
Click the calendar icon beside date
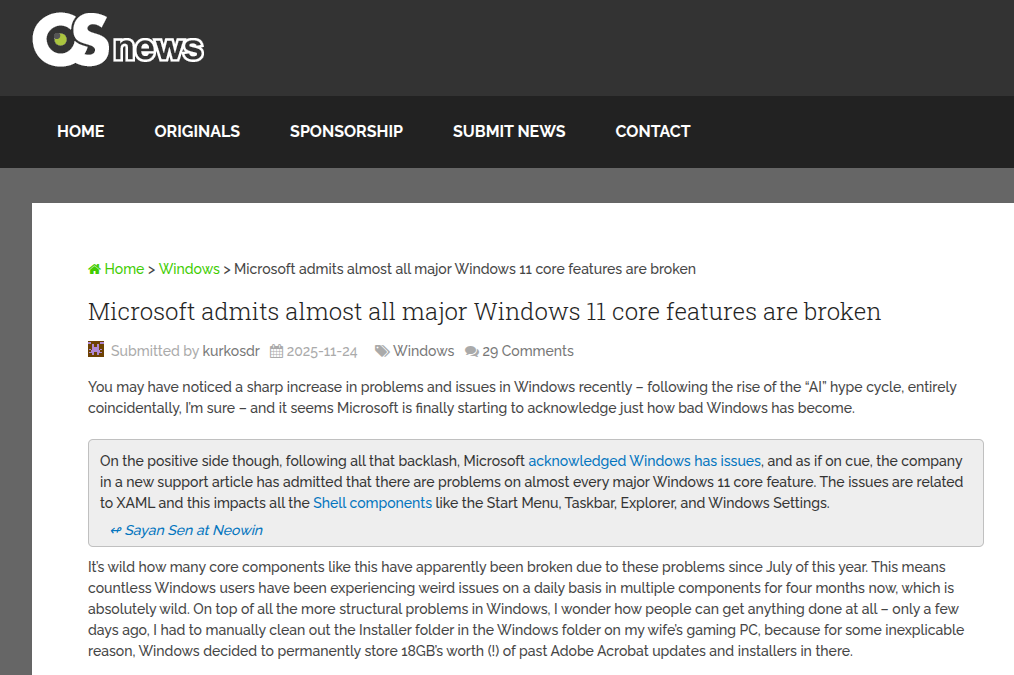(276, 351)
